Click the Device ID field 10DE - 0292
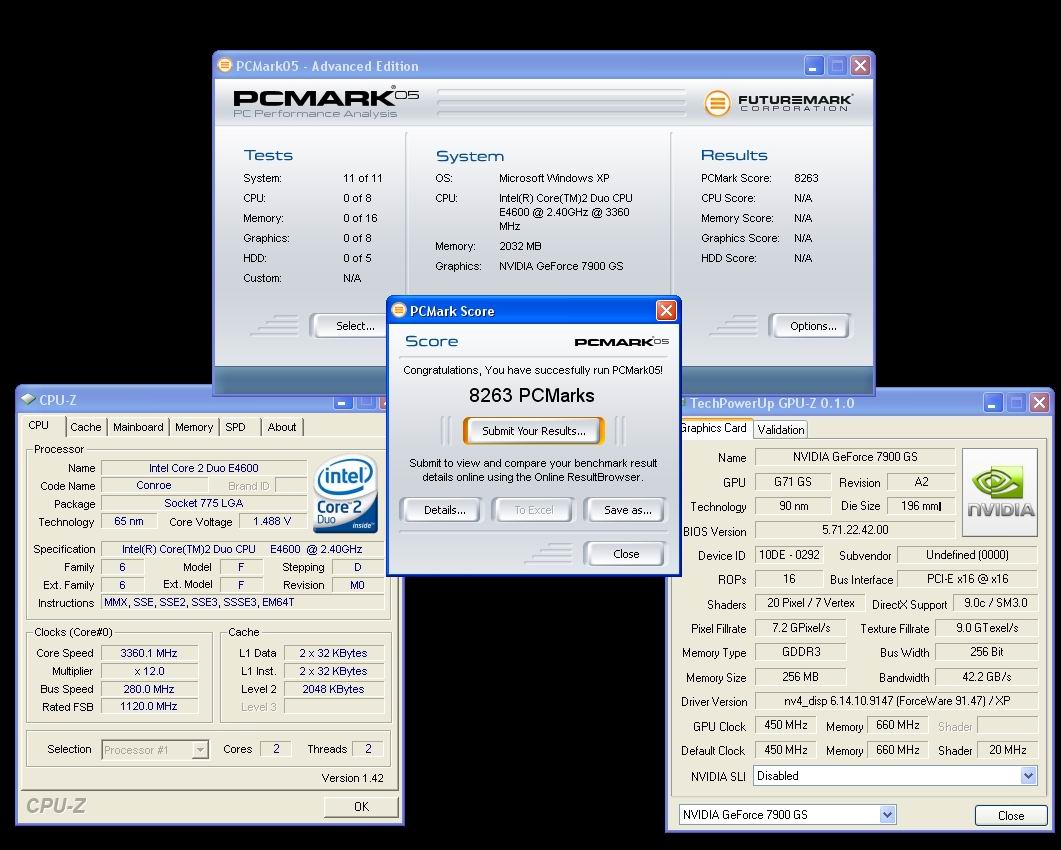1061x850 pixels. point(789,555)
